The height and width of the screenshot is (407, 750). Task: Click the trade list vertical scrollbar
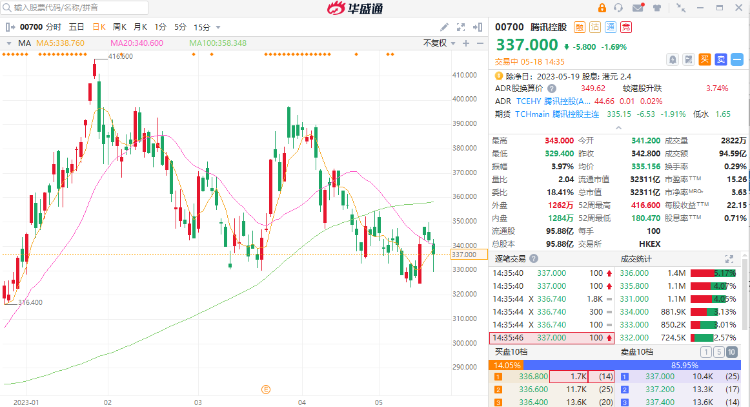pos(744,297)
